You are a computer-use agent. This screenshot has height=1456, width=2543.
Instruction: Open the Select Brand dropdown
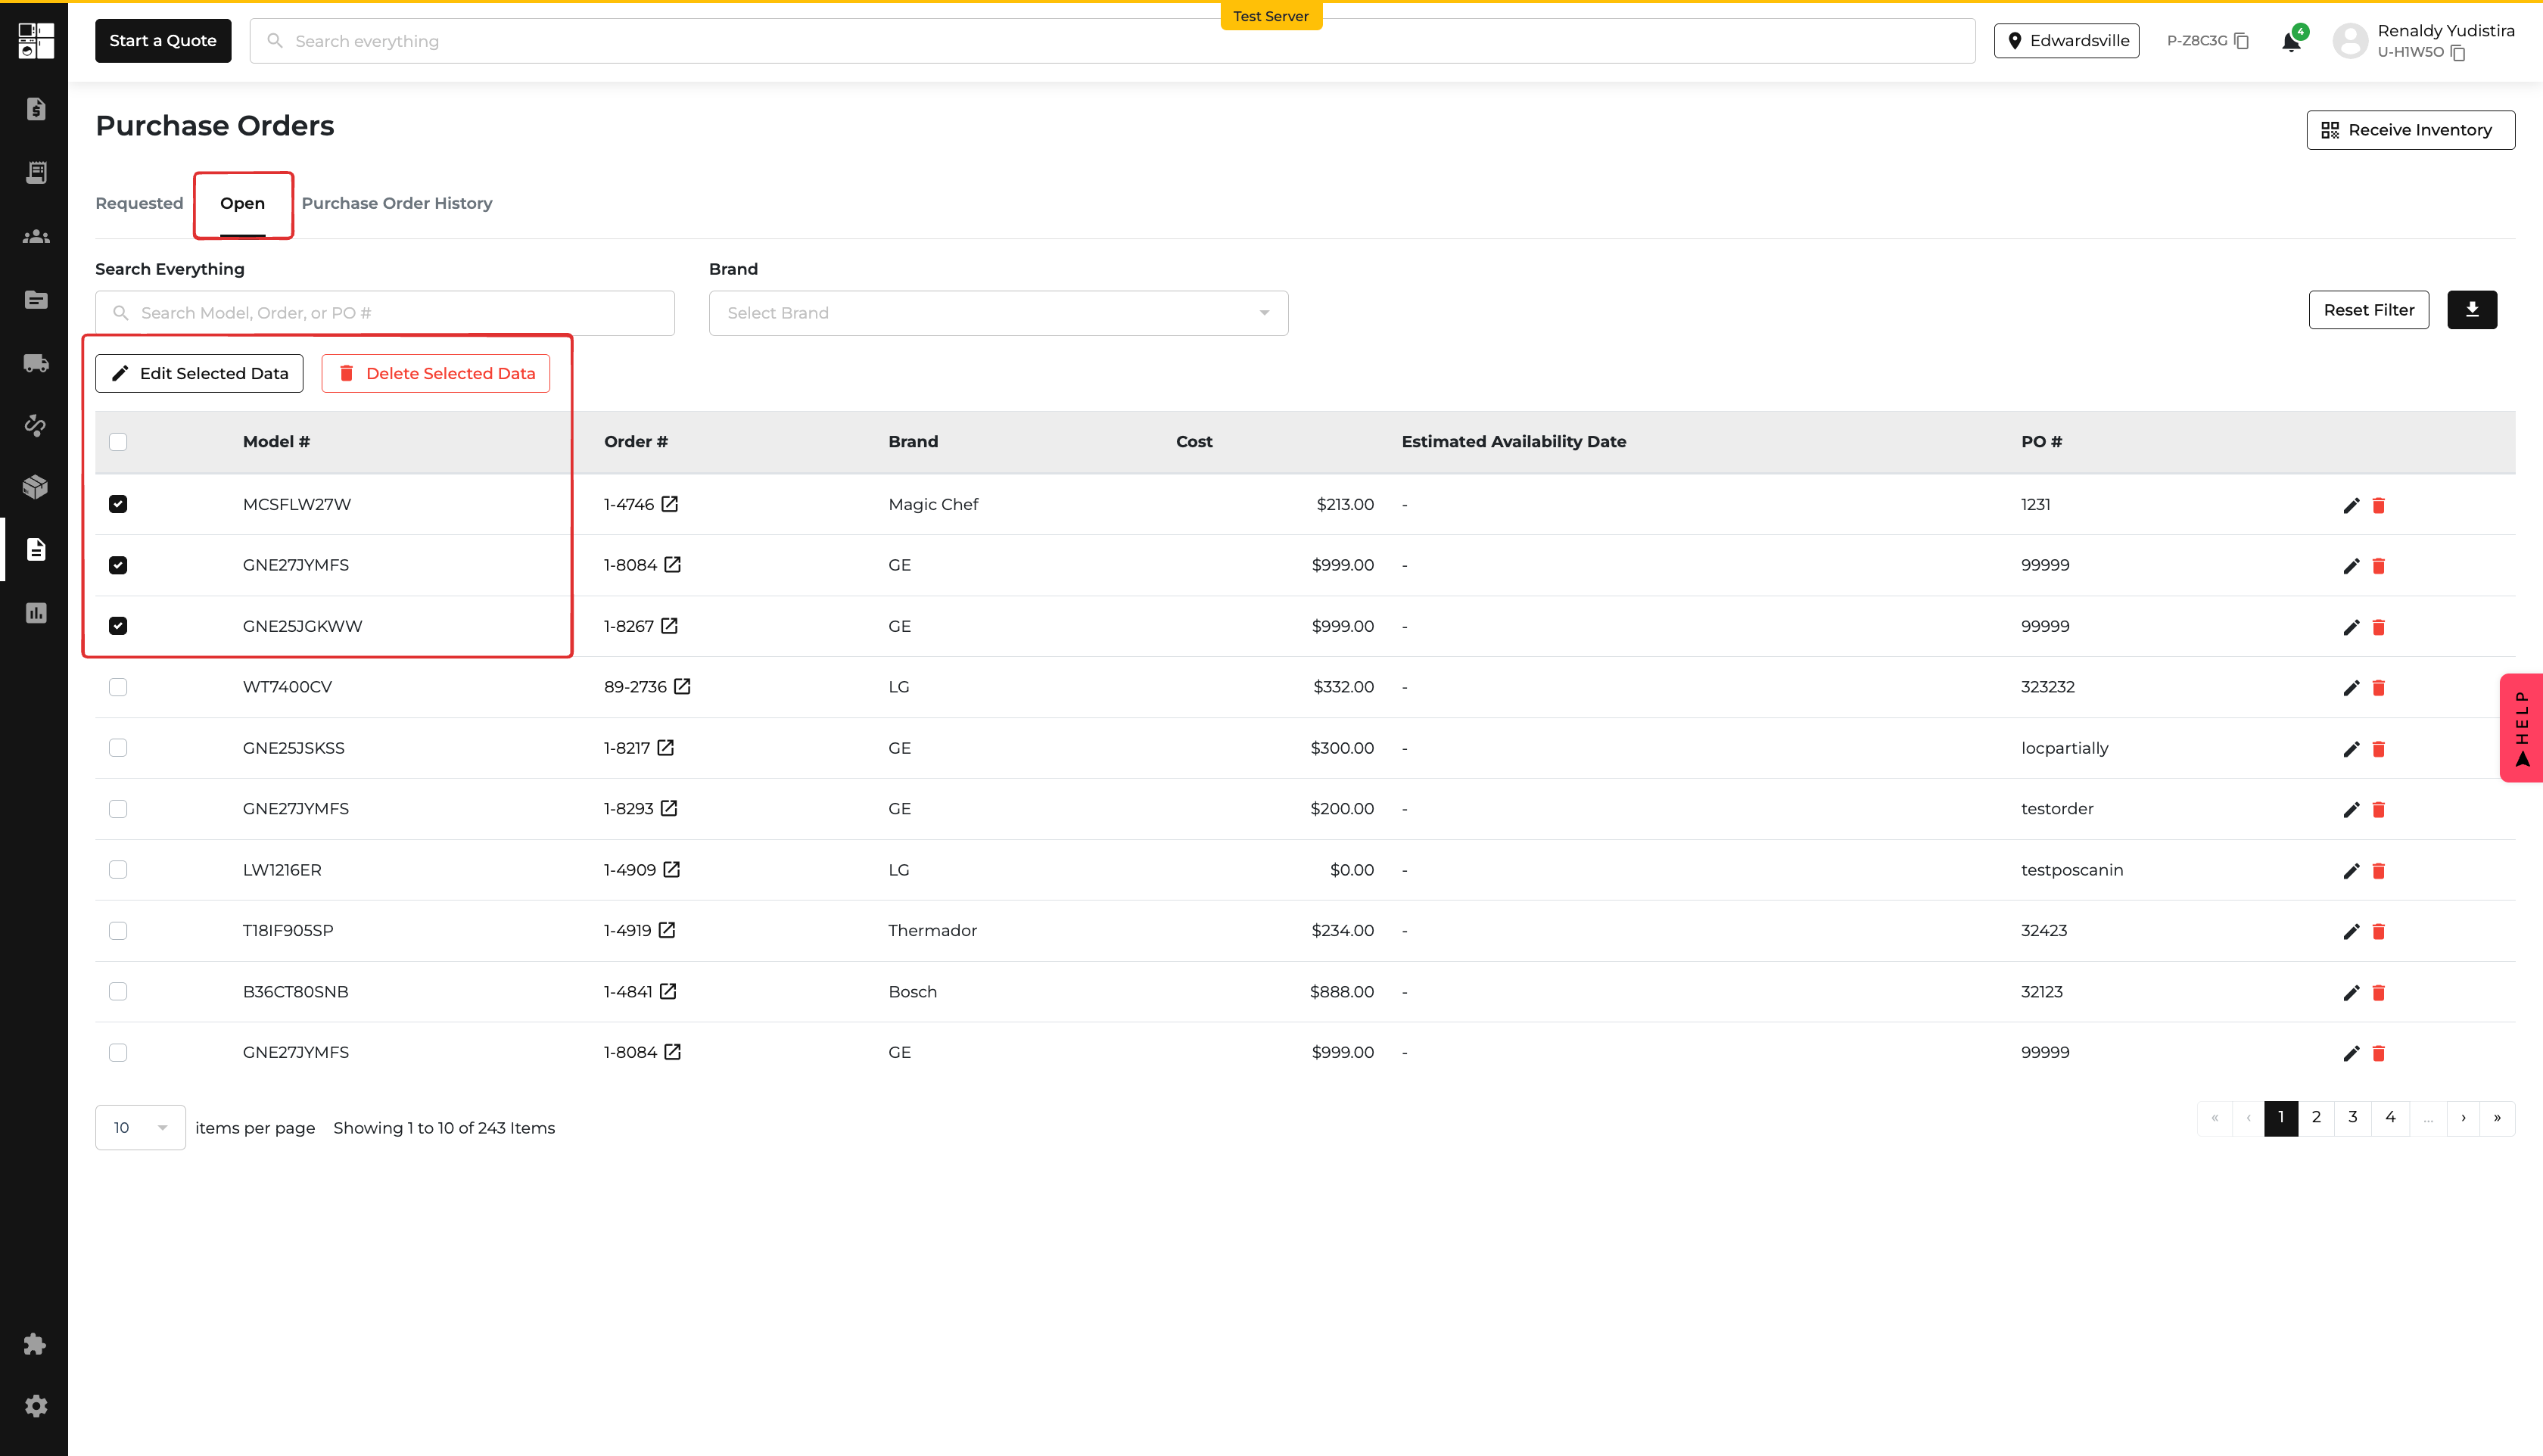[998, 313]
